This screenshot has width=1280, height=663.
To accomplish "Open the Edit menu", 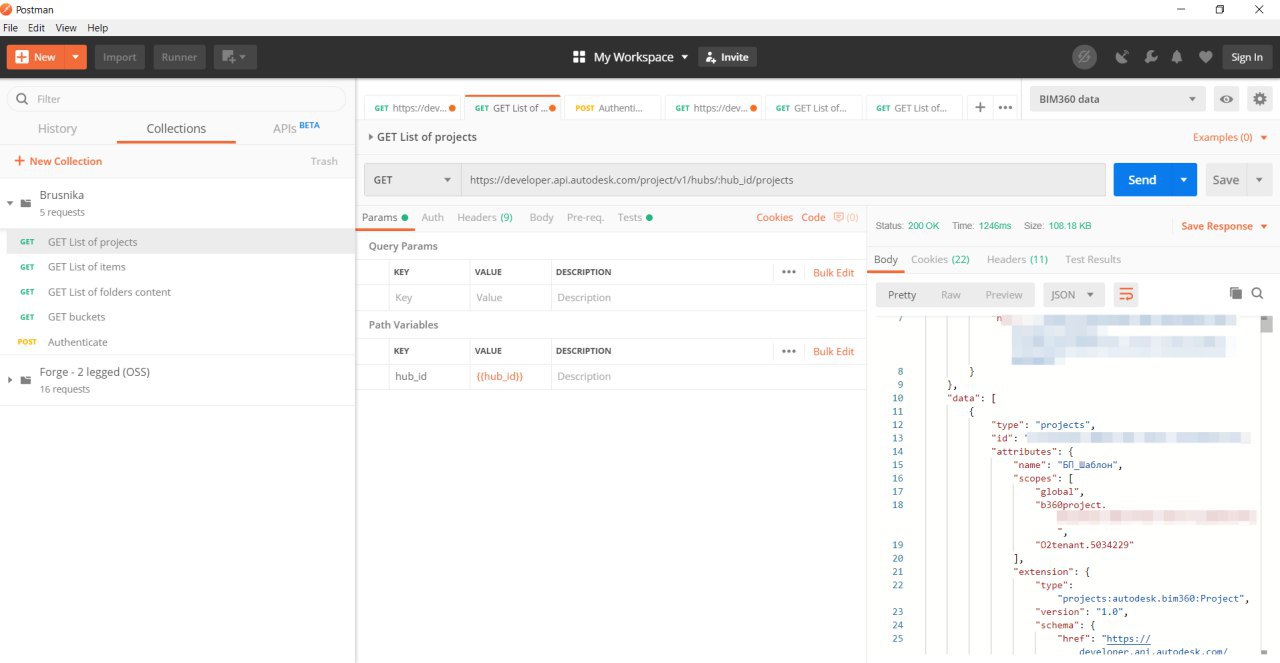I will tap(36, 28).
